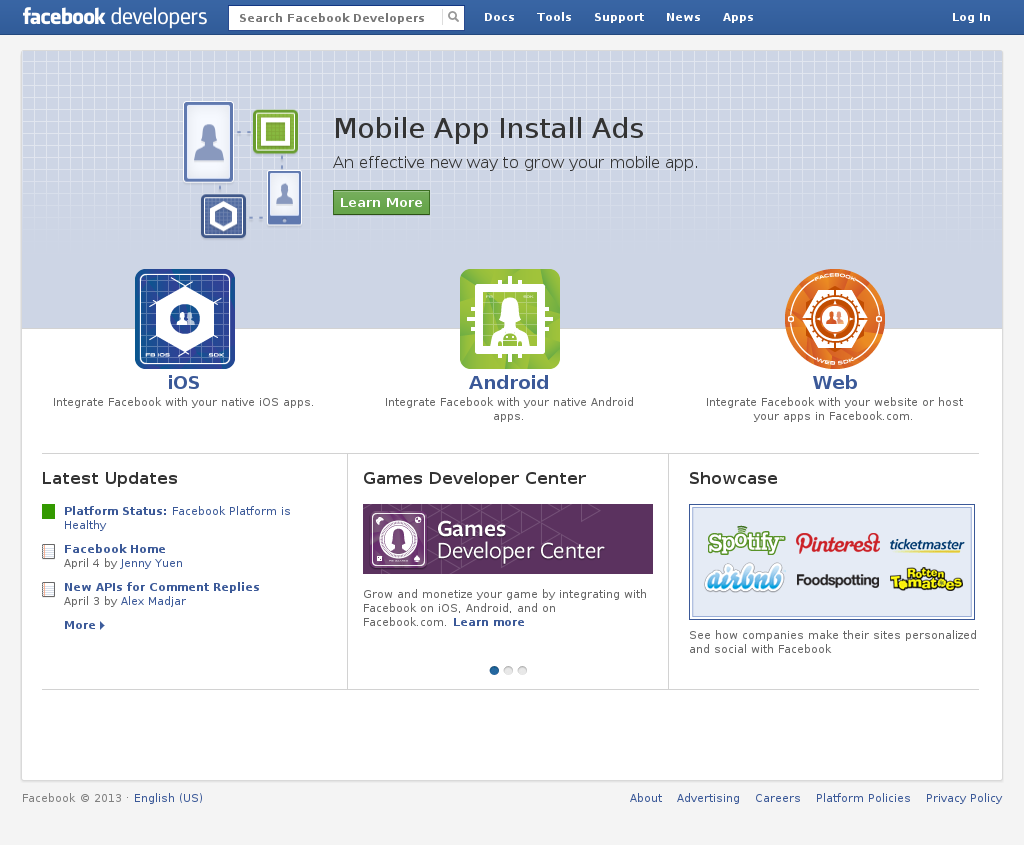Click Log In link
1024x845 pixels.
(971, 17)
